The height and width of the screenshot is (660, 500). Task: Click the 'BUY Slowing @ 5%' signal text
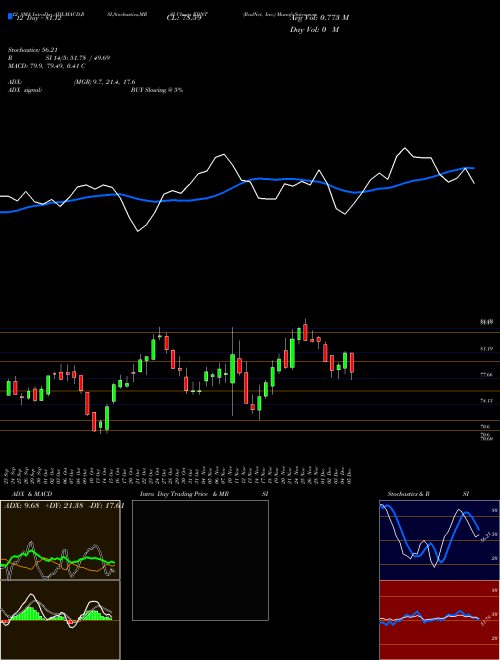(157, 90)
